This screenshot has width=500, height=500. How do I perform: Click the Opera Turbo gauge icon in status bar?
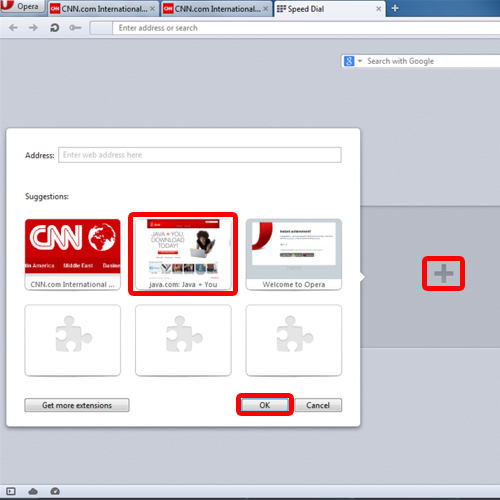55,491
